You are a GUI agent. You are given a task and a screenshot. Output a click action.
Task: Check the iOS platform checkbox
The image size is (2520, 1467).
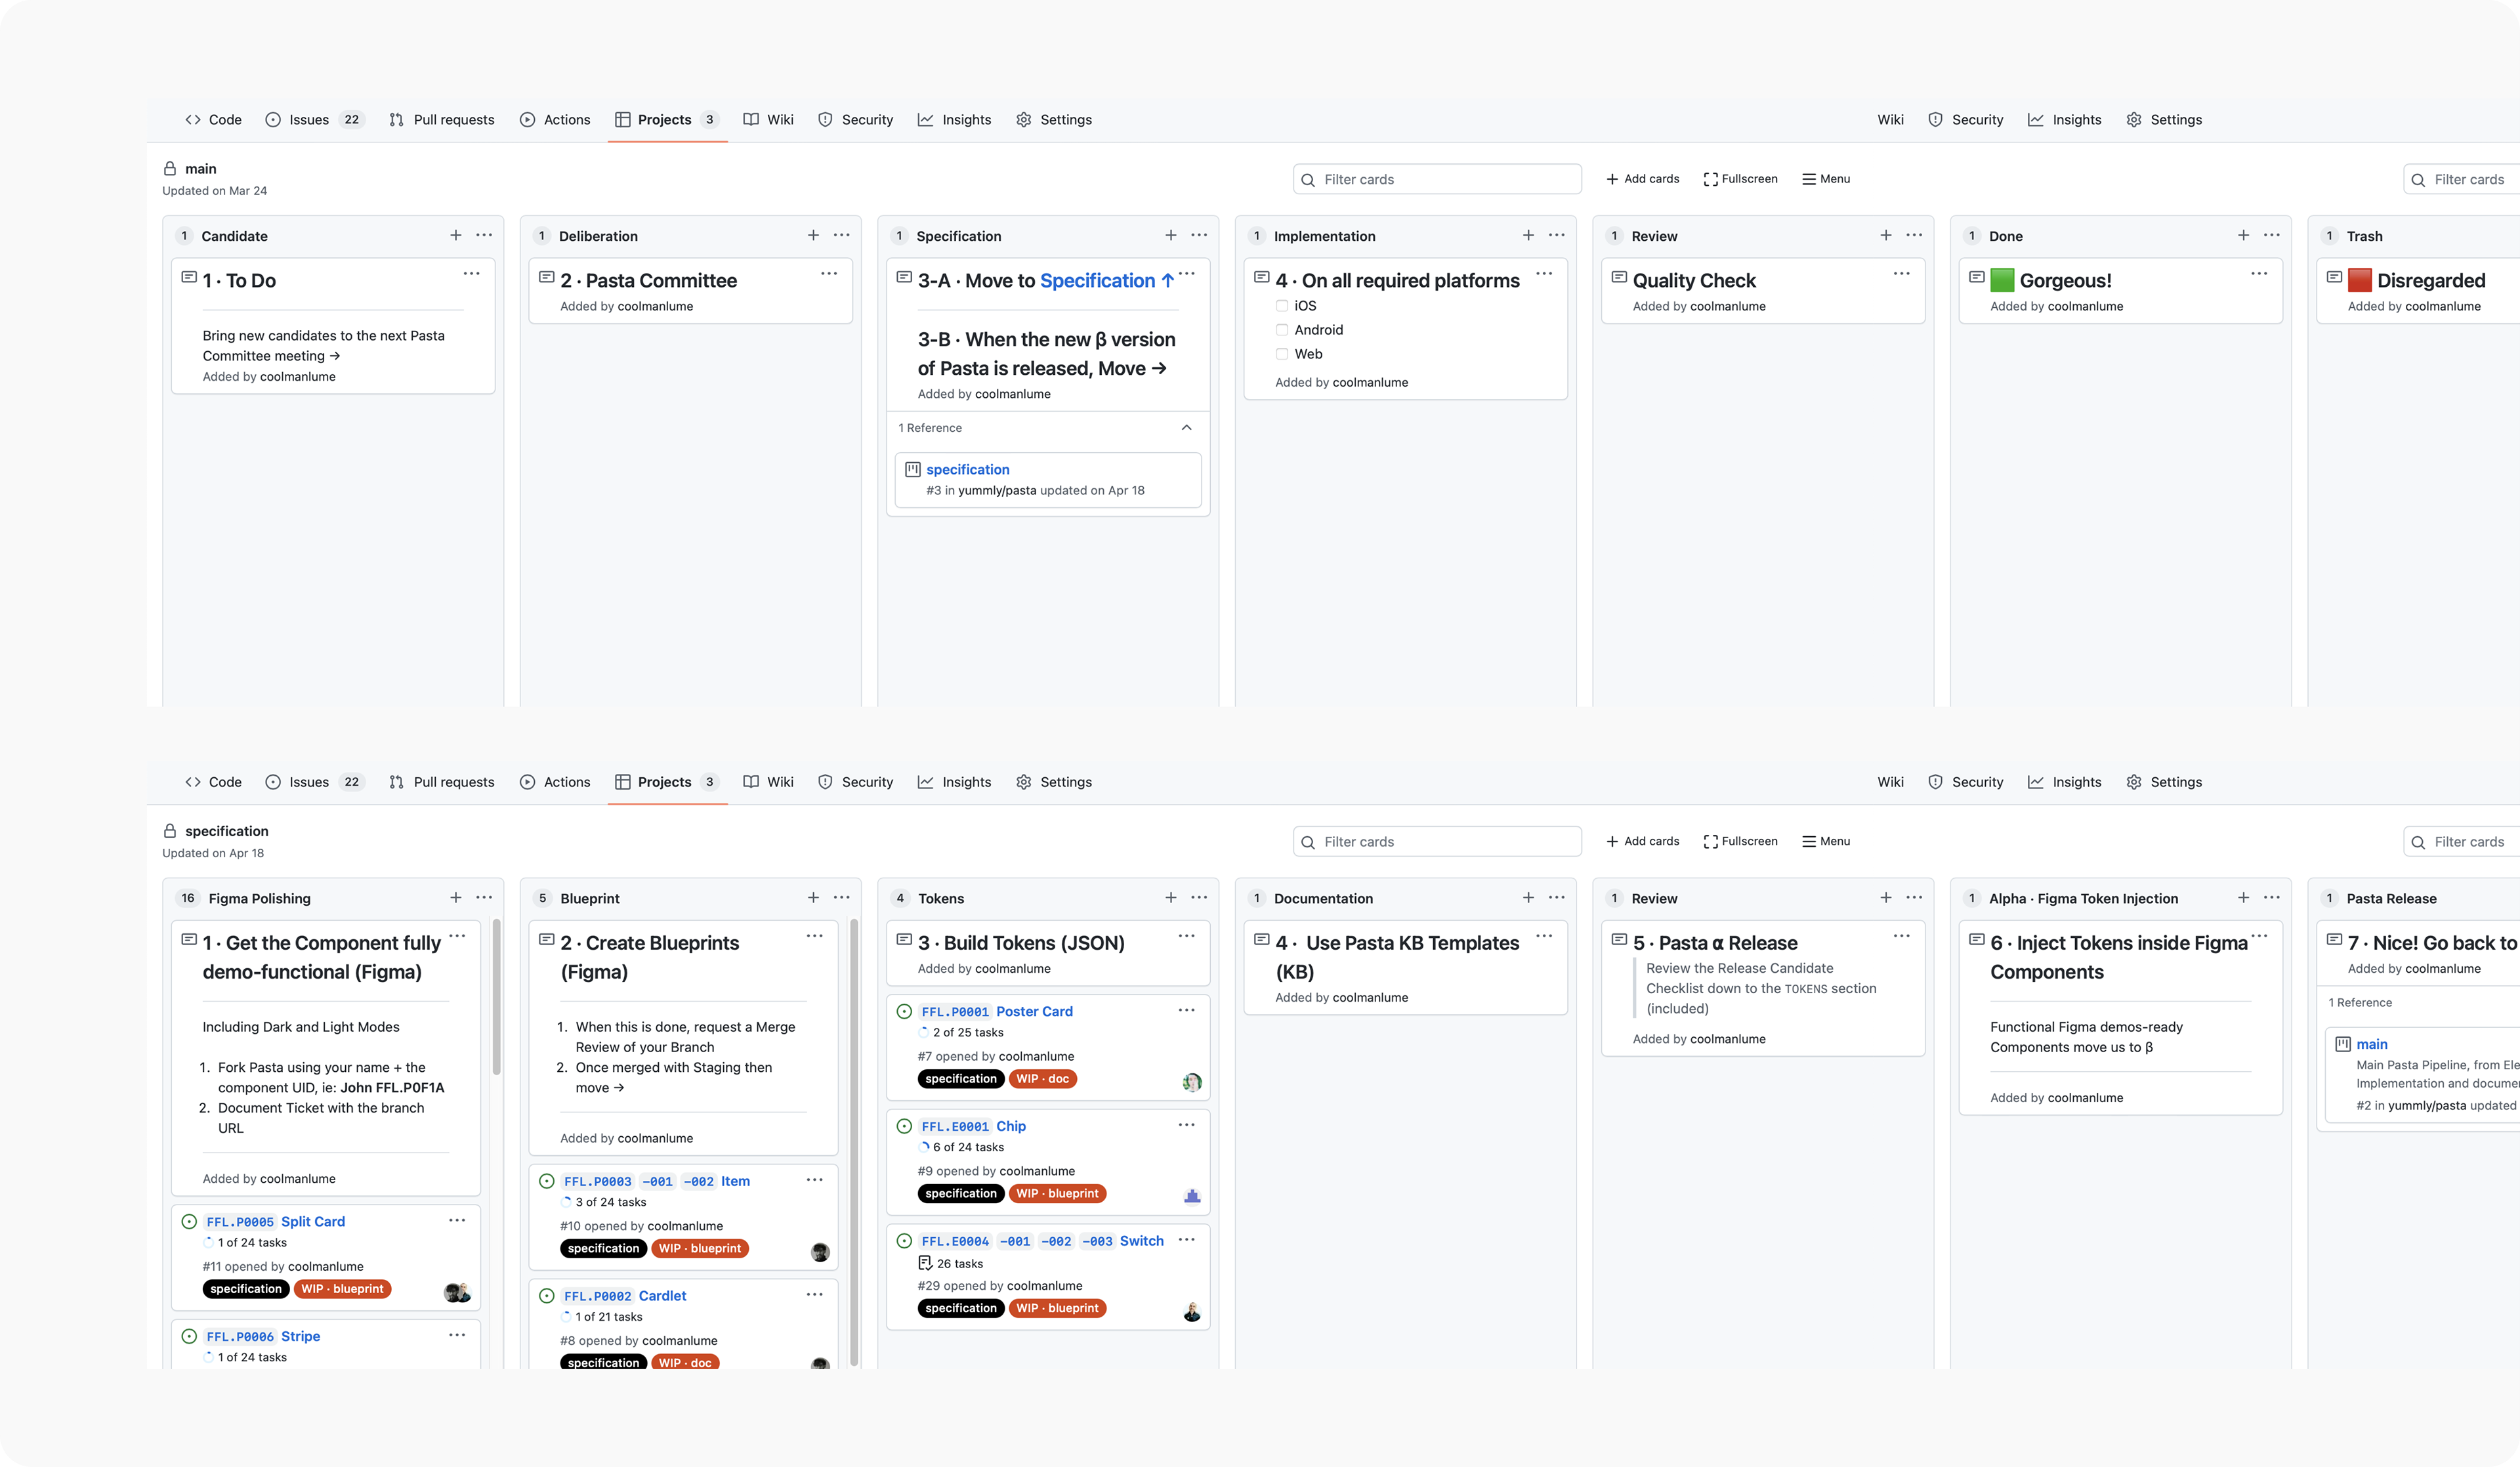1281,306
